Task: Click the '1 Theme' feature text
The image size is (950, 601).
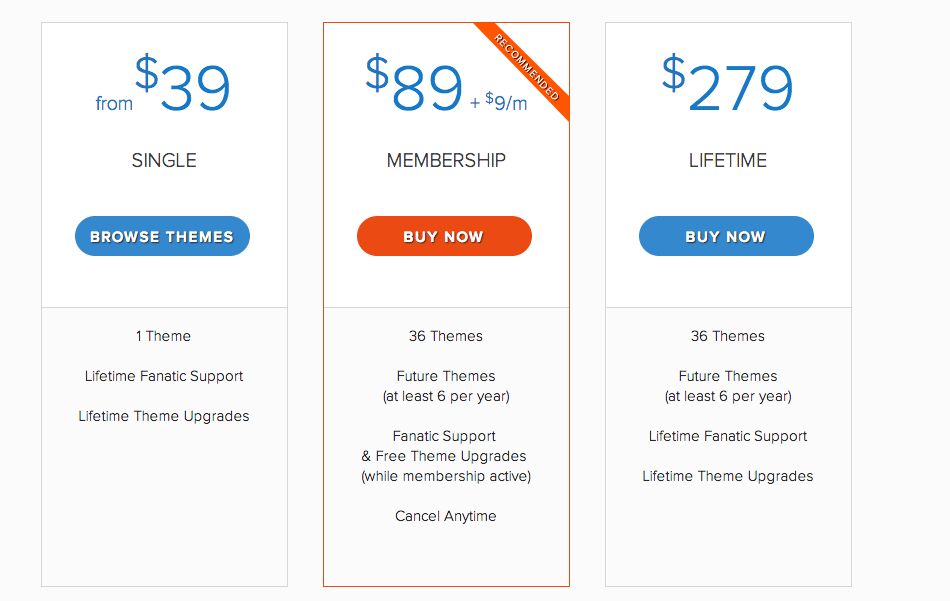Action: pos(163,336)
